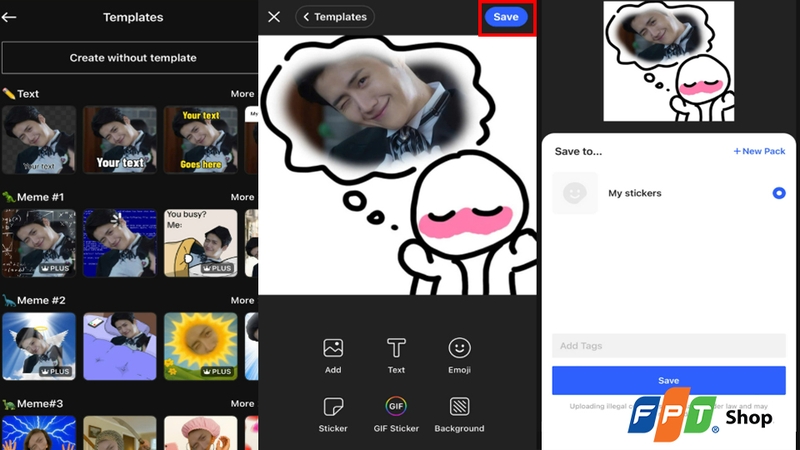Screen dimensions: 800x450
Task: Click the 'Save to...' heading
Action: click(x=578, y=151)
